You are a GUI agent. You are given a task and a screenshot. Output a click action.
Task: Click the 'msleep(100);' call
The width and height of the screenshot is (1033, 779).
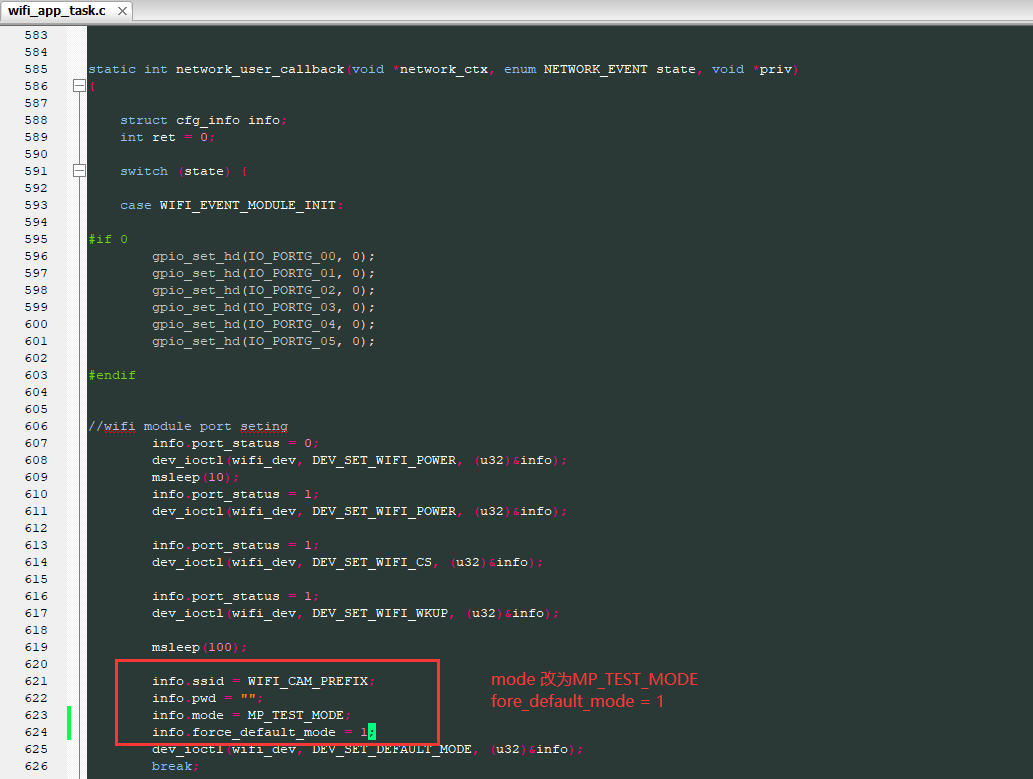pos(200,647)
